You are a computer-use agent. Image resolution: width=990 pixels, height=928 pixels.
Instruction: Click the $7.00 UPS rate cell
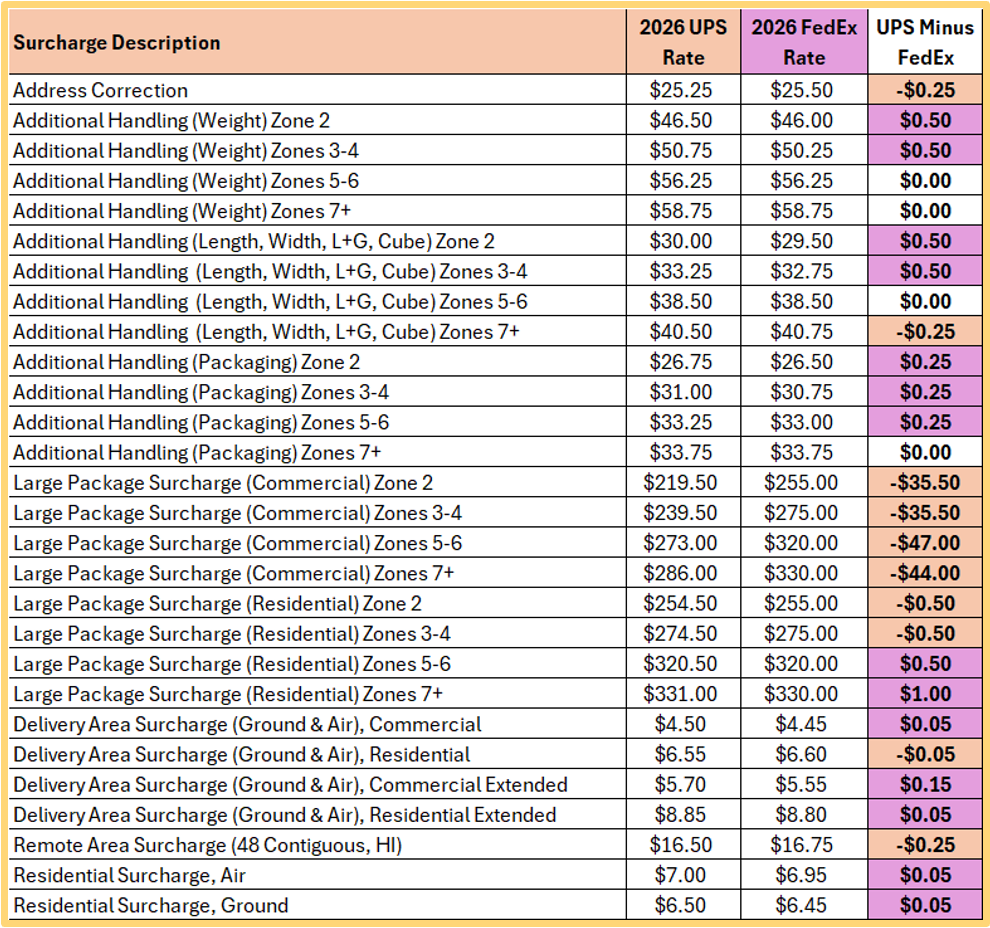(x=683, y=876)
